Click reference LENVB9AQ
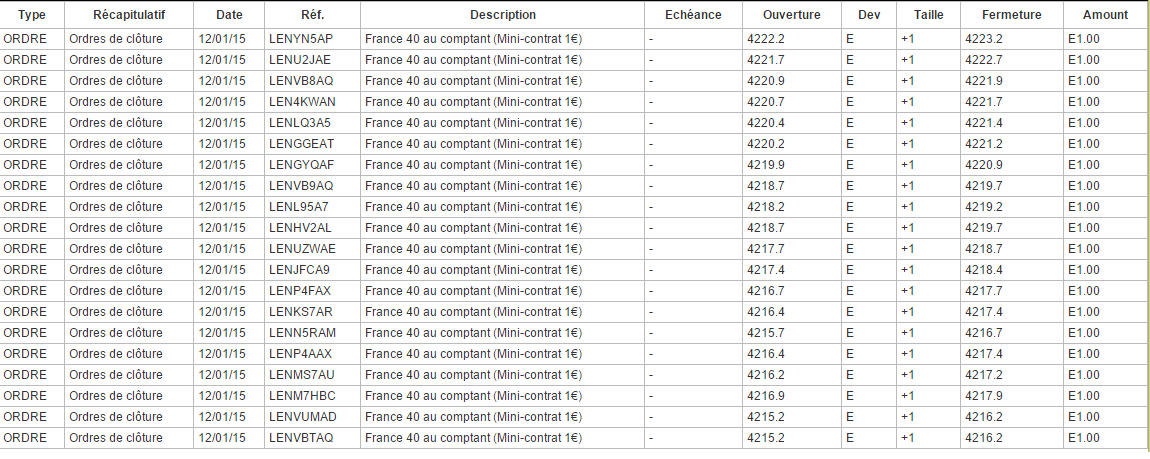The height and width of the screenshot is (459, 1150). pos(301,186)
